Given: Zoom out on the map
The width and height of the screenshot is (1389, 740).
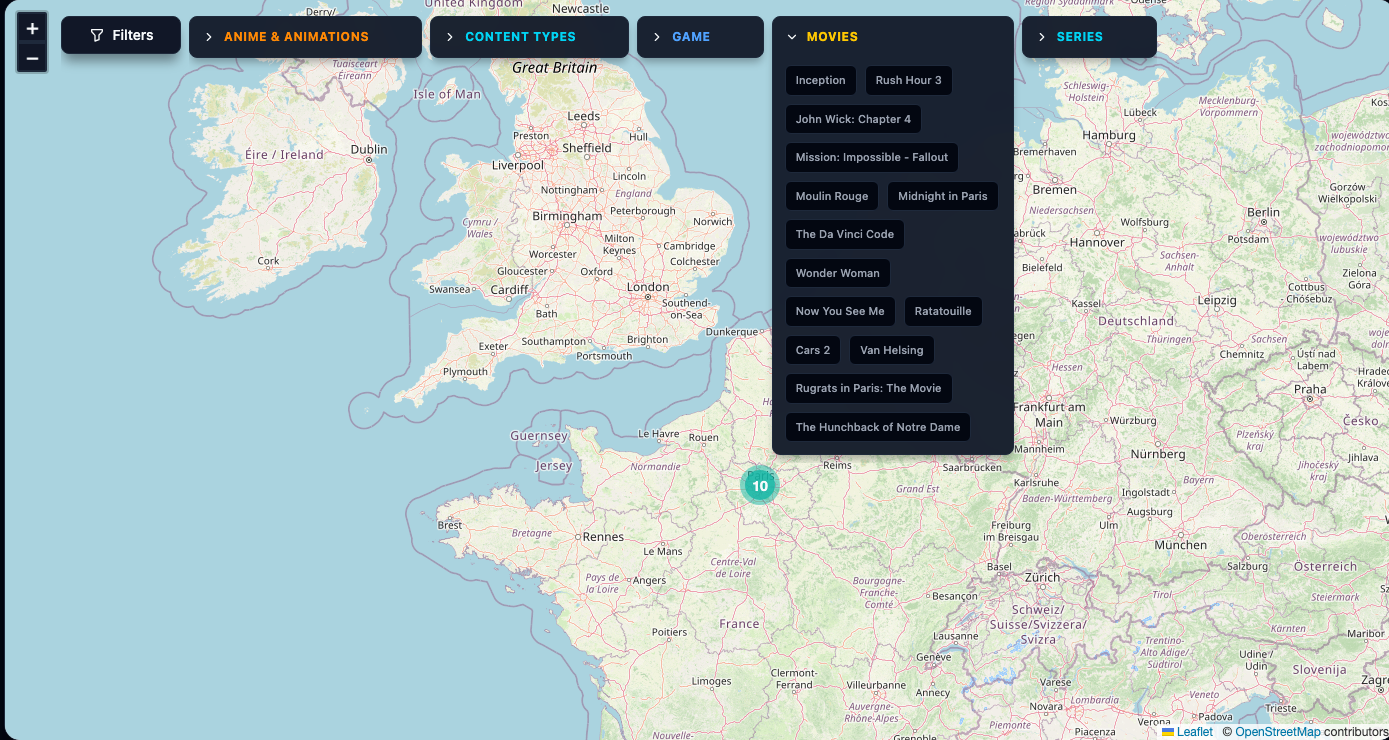Looking at the screenshot, I should (x=32, y=59).
